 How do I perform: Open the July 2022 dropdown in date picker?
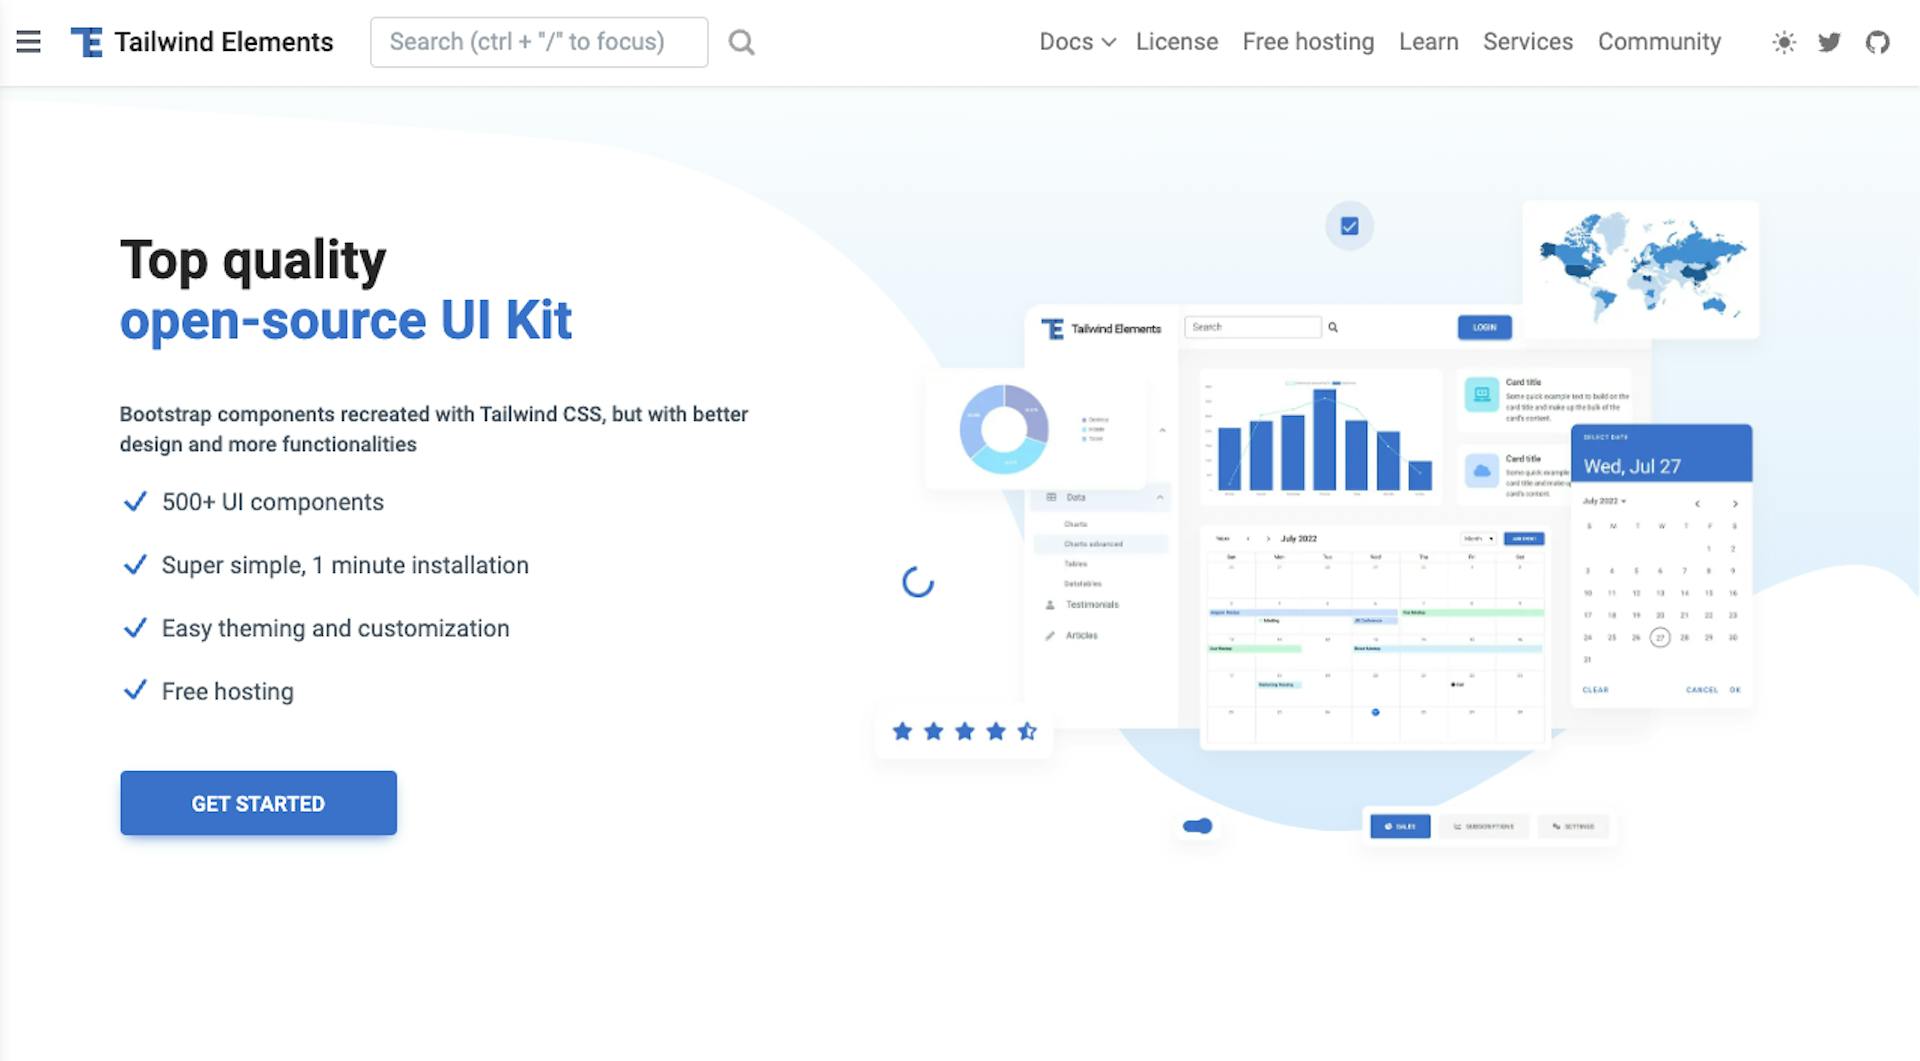click(x=1604, y=501)
